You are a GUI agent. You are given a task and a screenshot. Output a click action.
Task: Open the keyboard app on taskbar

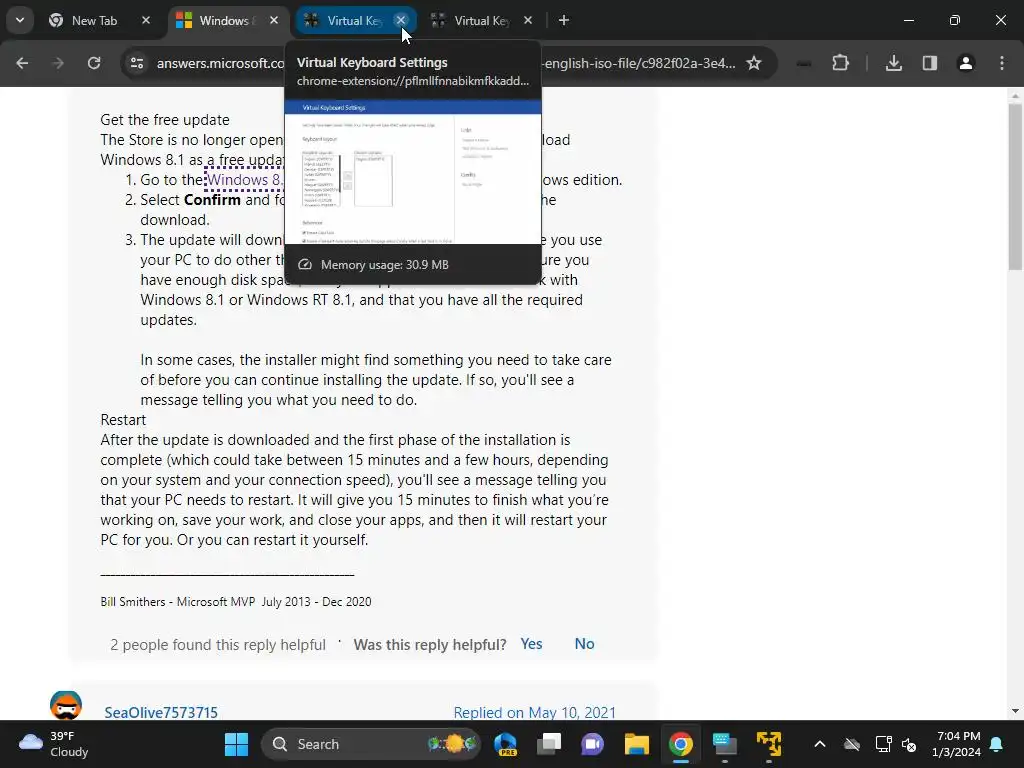724,744
